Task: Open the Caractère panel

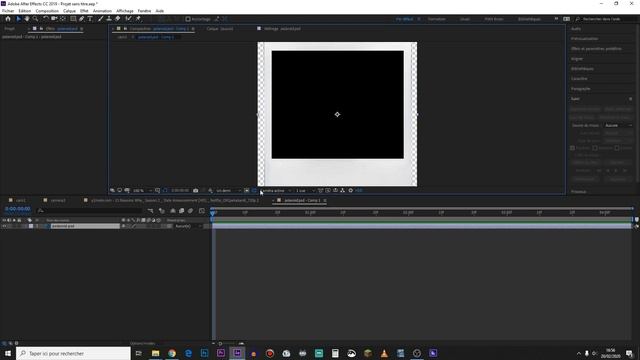Action: tap(579, 79)
